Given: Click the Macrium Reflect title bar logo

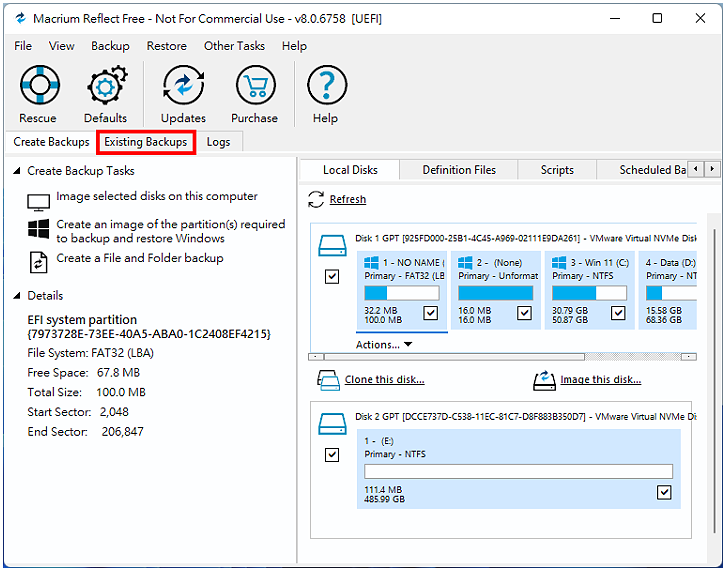Looking at the screenshot, I should pos(20,19).
